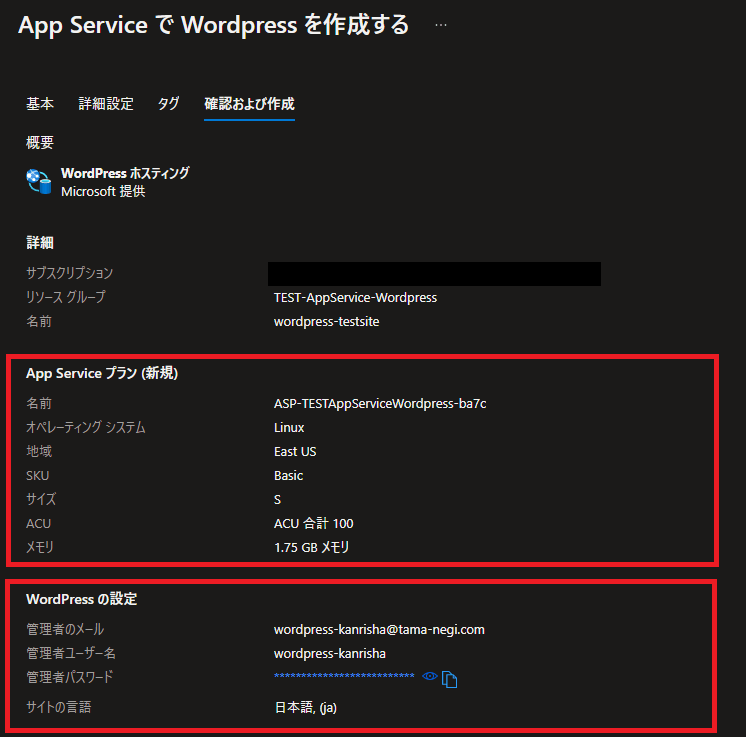Click the region value East US
This screenshot has height=737, width=746.
click(x=295, y=452)
